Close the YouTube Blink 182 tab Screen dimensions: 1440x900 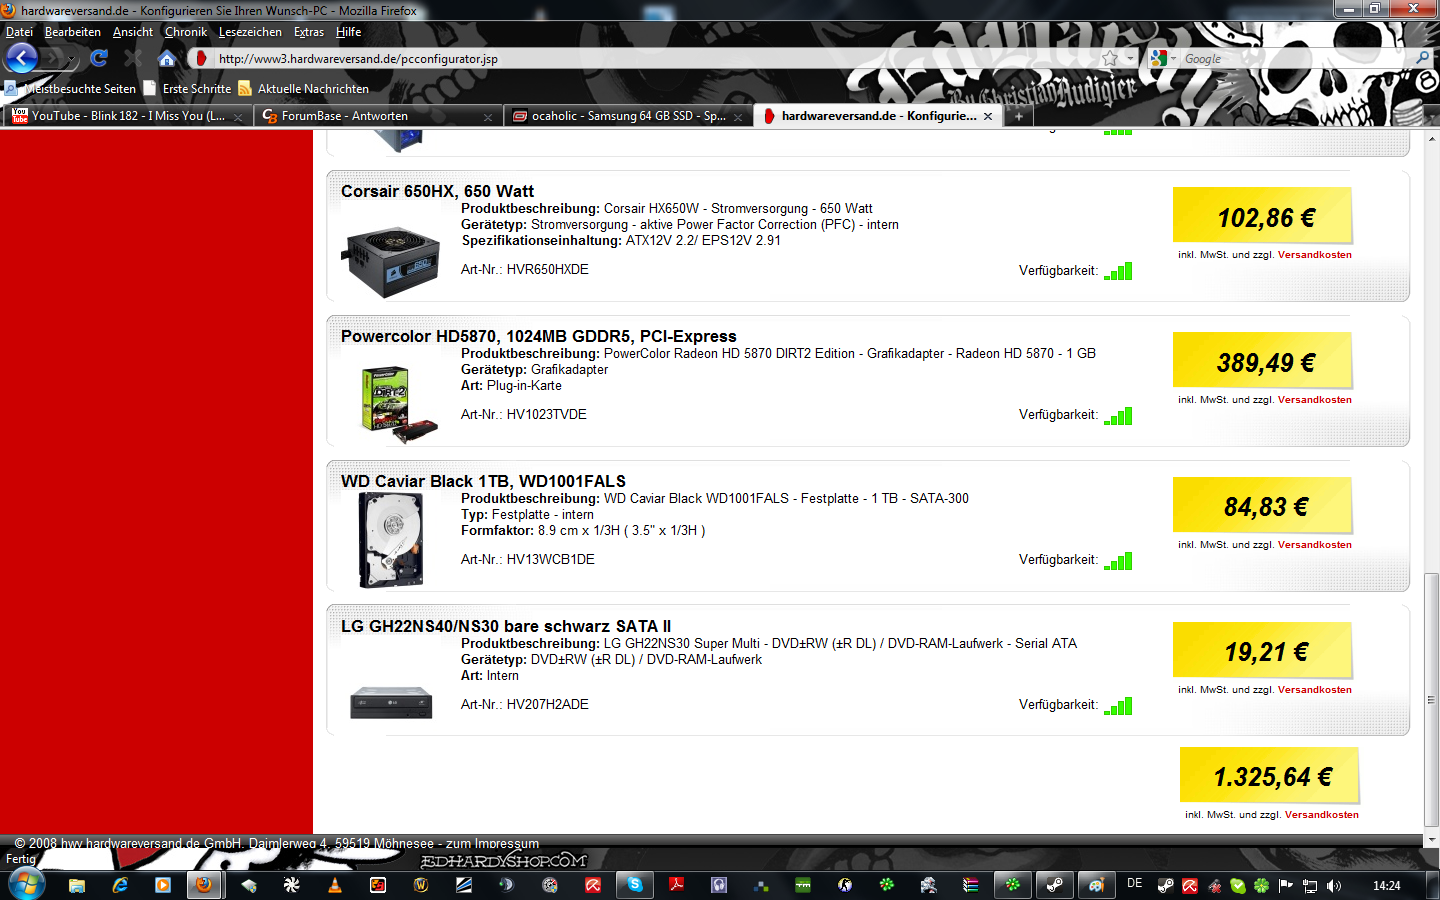[238, 117]
